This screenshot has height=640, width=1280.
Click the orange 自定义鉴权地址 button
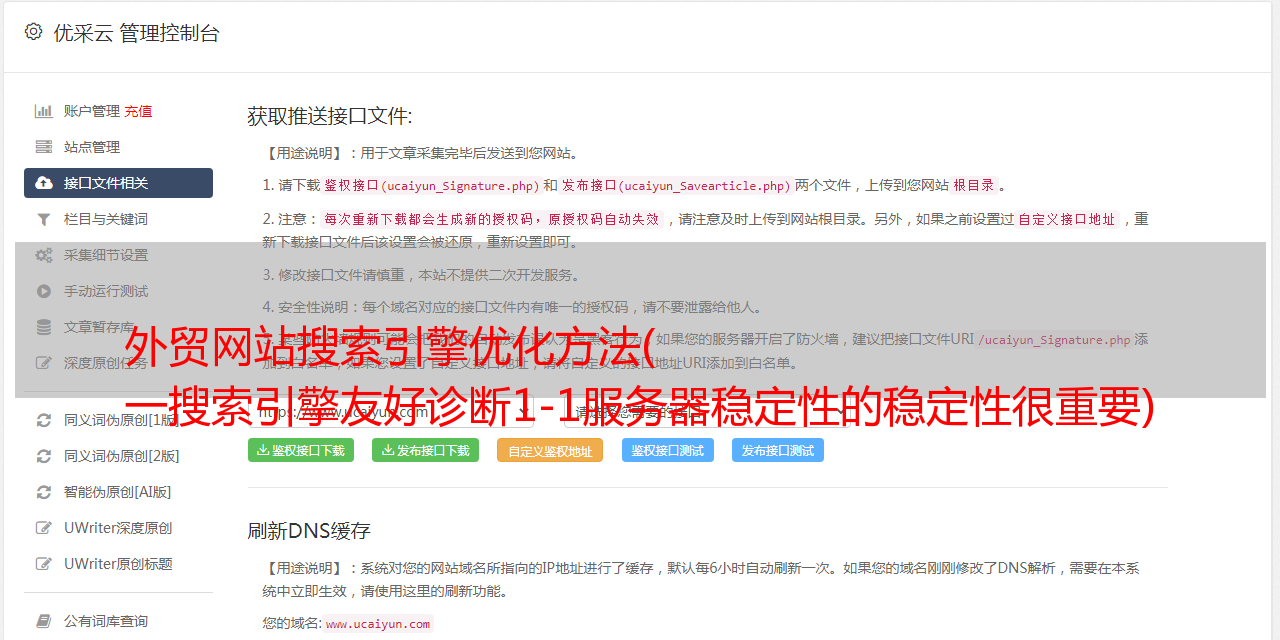tap(550, 451)
